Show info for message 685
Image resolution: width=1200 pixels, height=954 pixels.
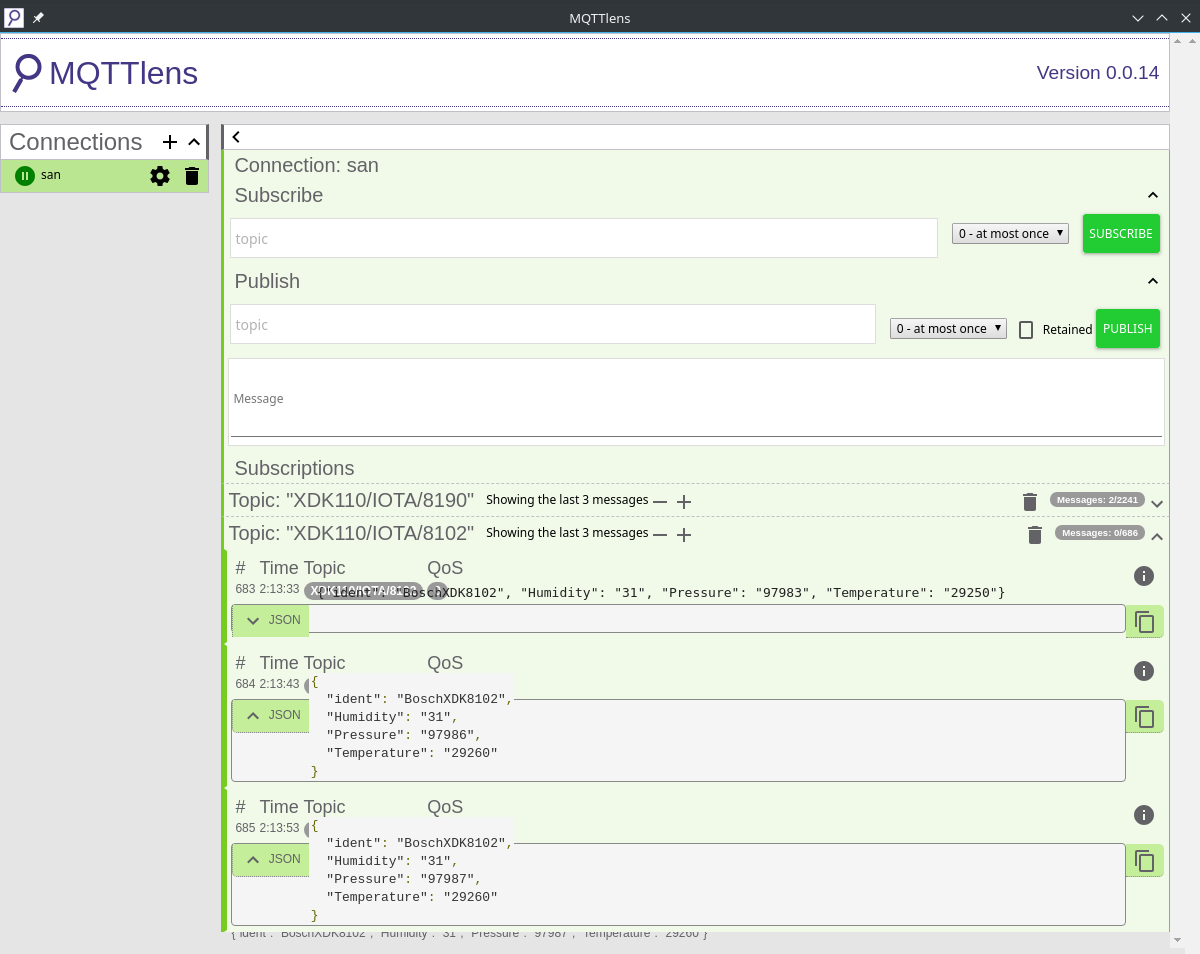click(x=1145, y=815)
